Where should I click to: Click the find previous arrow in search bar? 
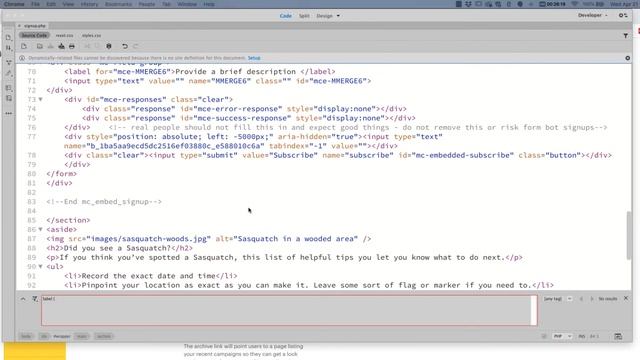pos(581,299)
